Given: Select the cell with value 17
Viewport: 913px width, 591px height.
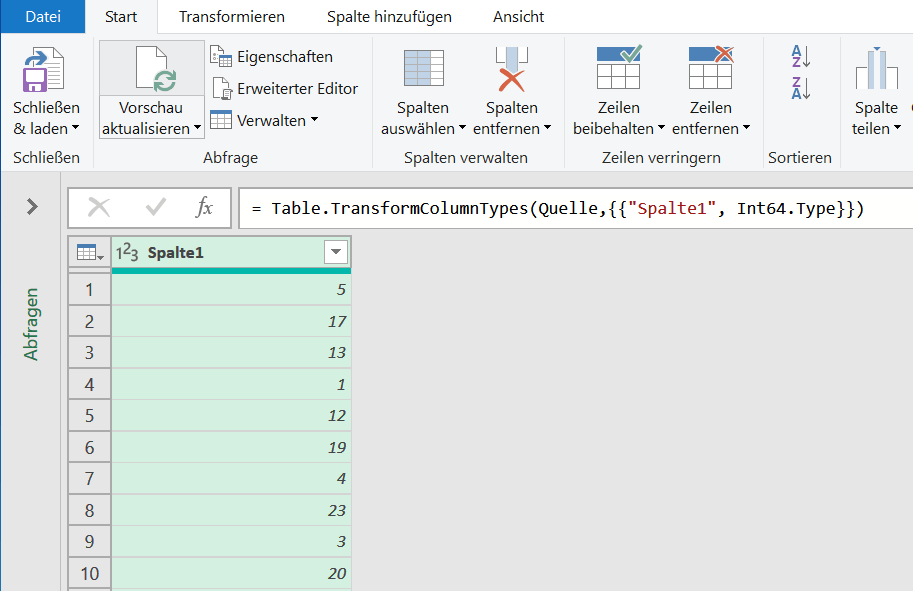Looking at the screenshot, I should coord(231,321).
